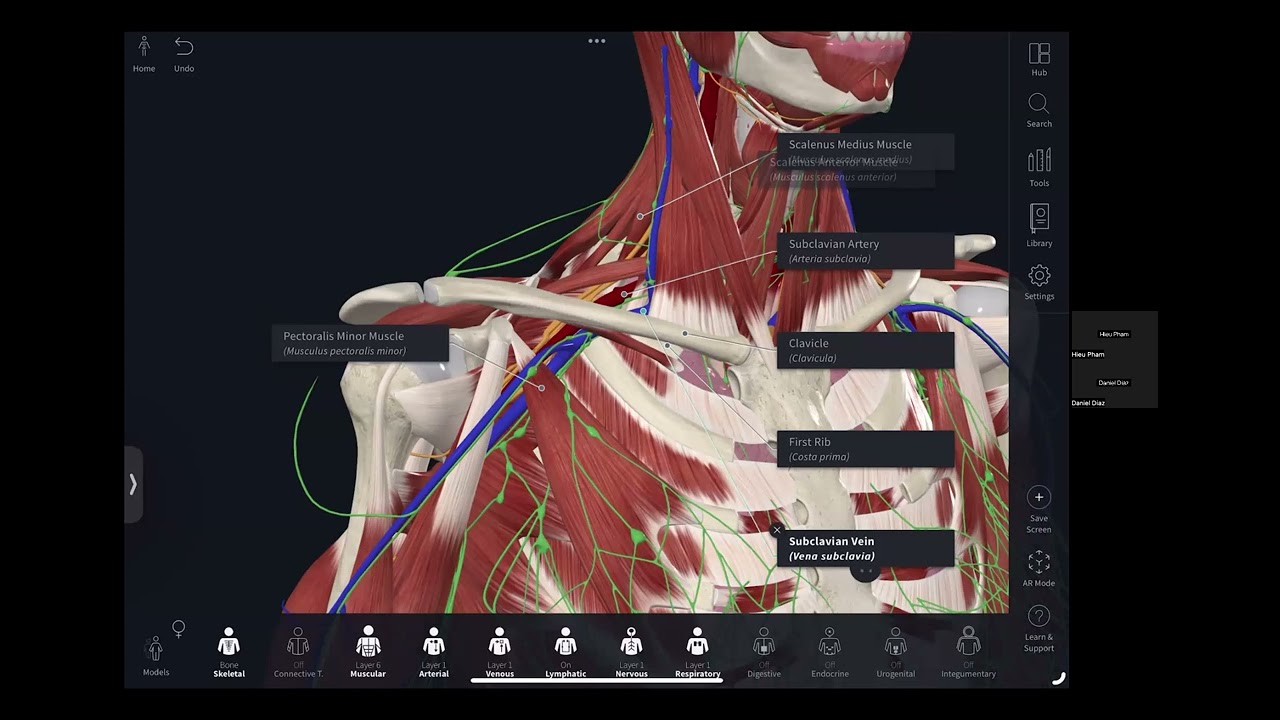Toggle the Arterial system layer
1280x720 pixels.
pyautogui.click(x=434, y=653)
